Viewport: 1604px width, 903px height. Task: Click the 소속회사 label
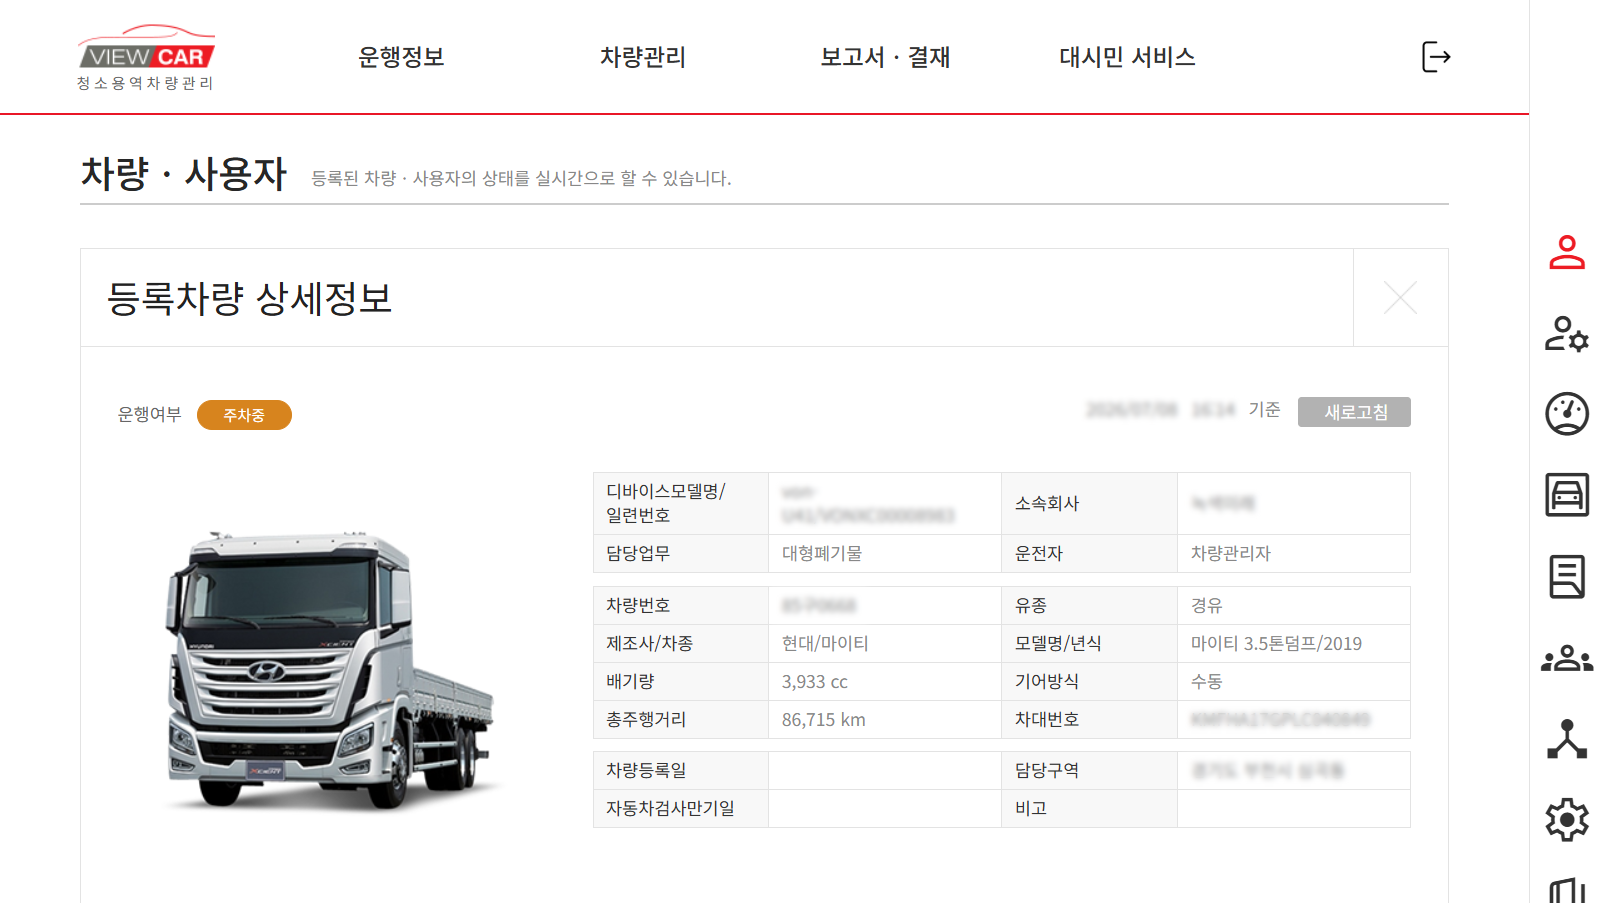pyautogui.click(x=1047, y=504)
